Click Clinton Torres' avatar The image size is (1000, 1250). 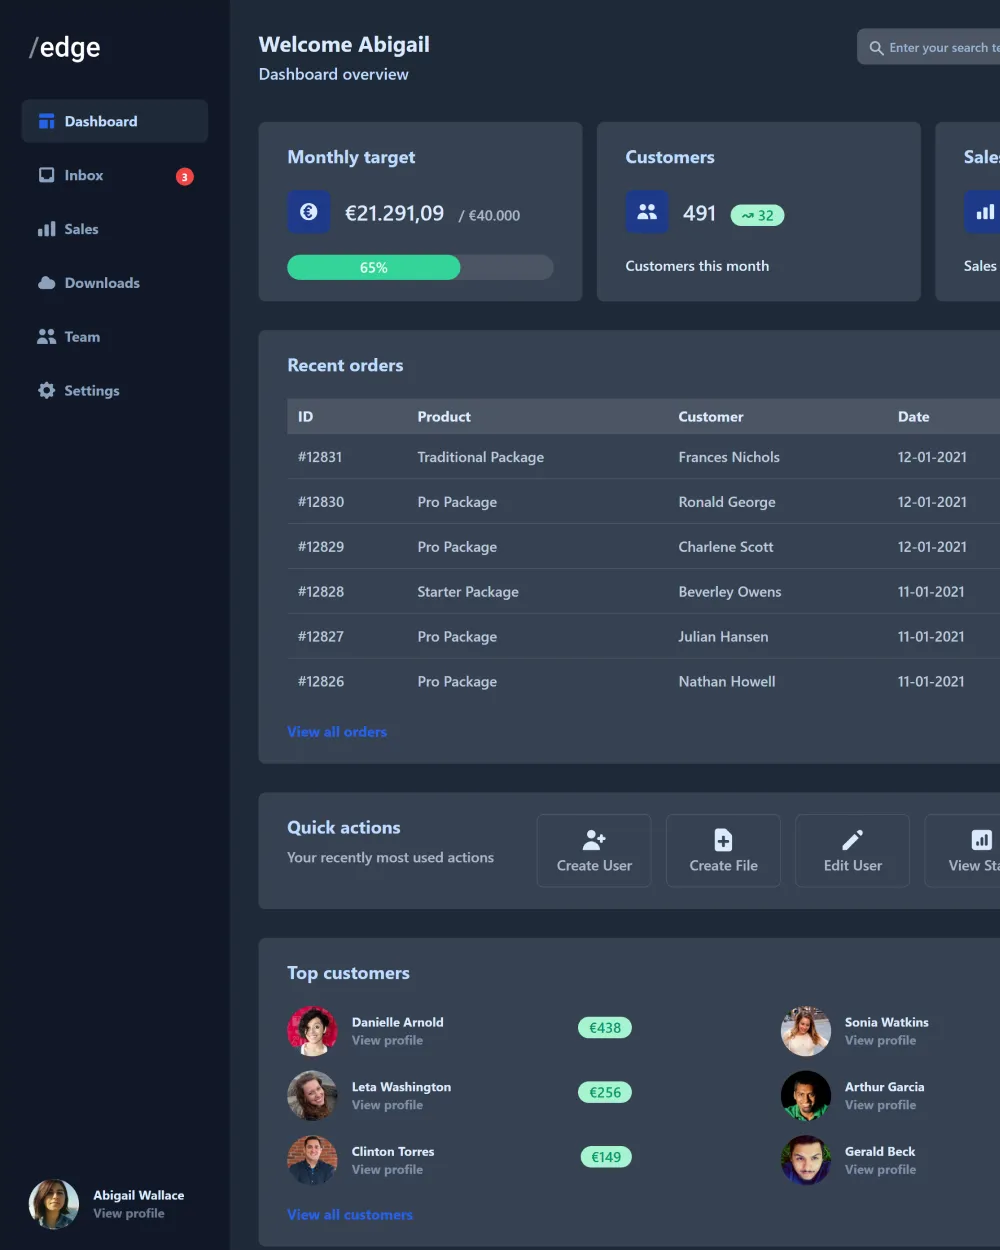coord(312,1160)
